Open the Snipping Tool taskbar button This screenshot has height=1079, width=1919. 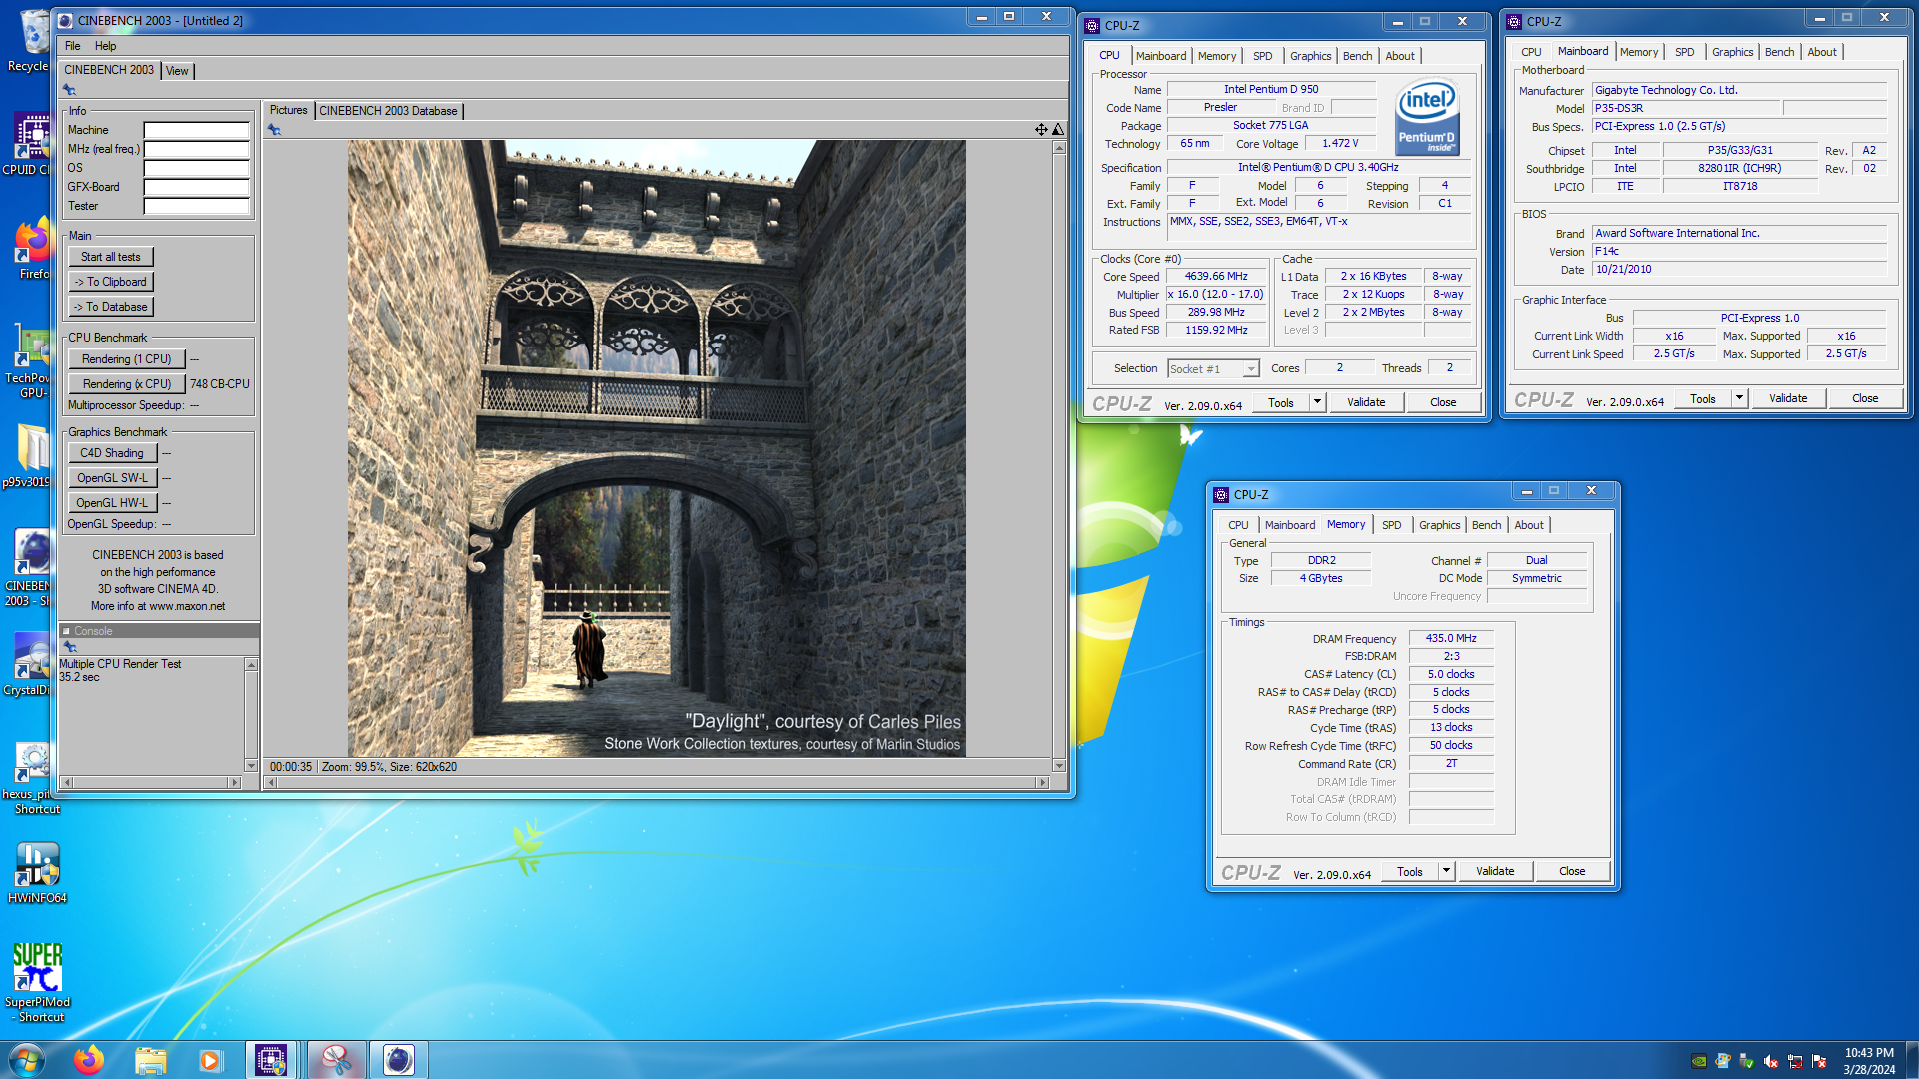pyautogui.click(x=336, y=1060)
